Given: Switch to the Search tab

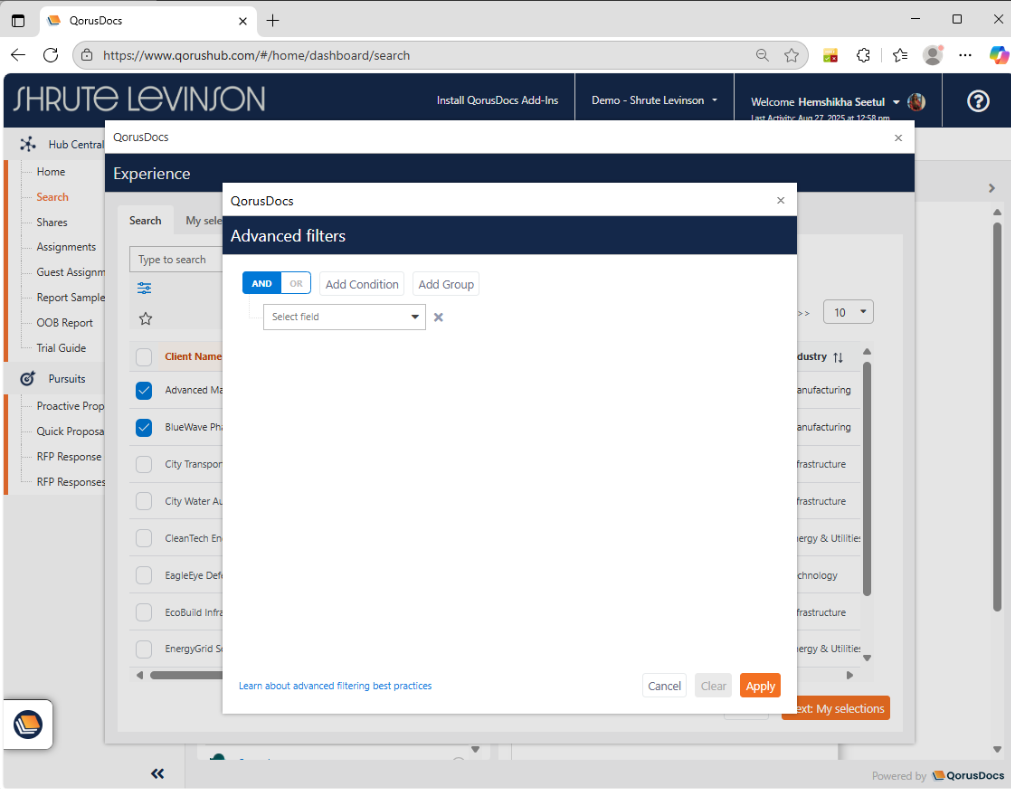Looking at the screenshot, I should click(145, 220).
